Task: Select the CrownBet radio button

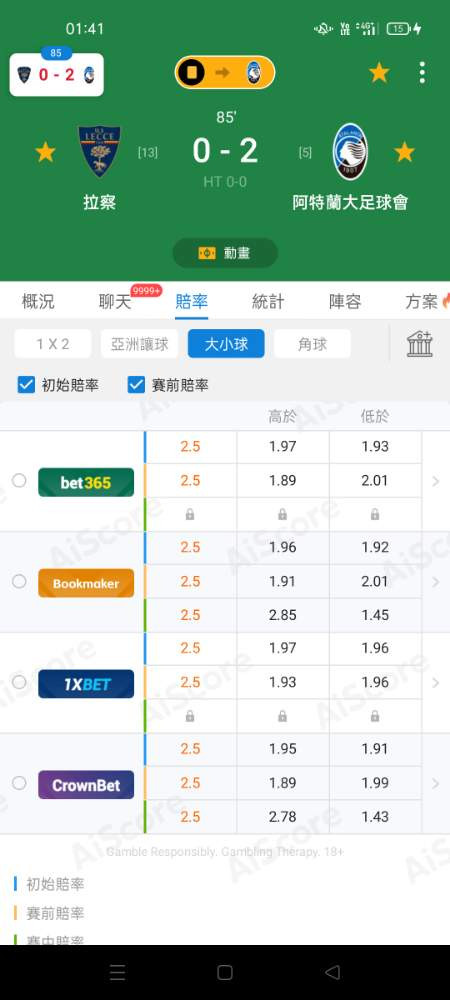Action: click(19, 783)
